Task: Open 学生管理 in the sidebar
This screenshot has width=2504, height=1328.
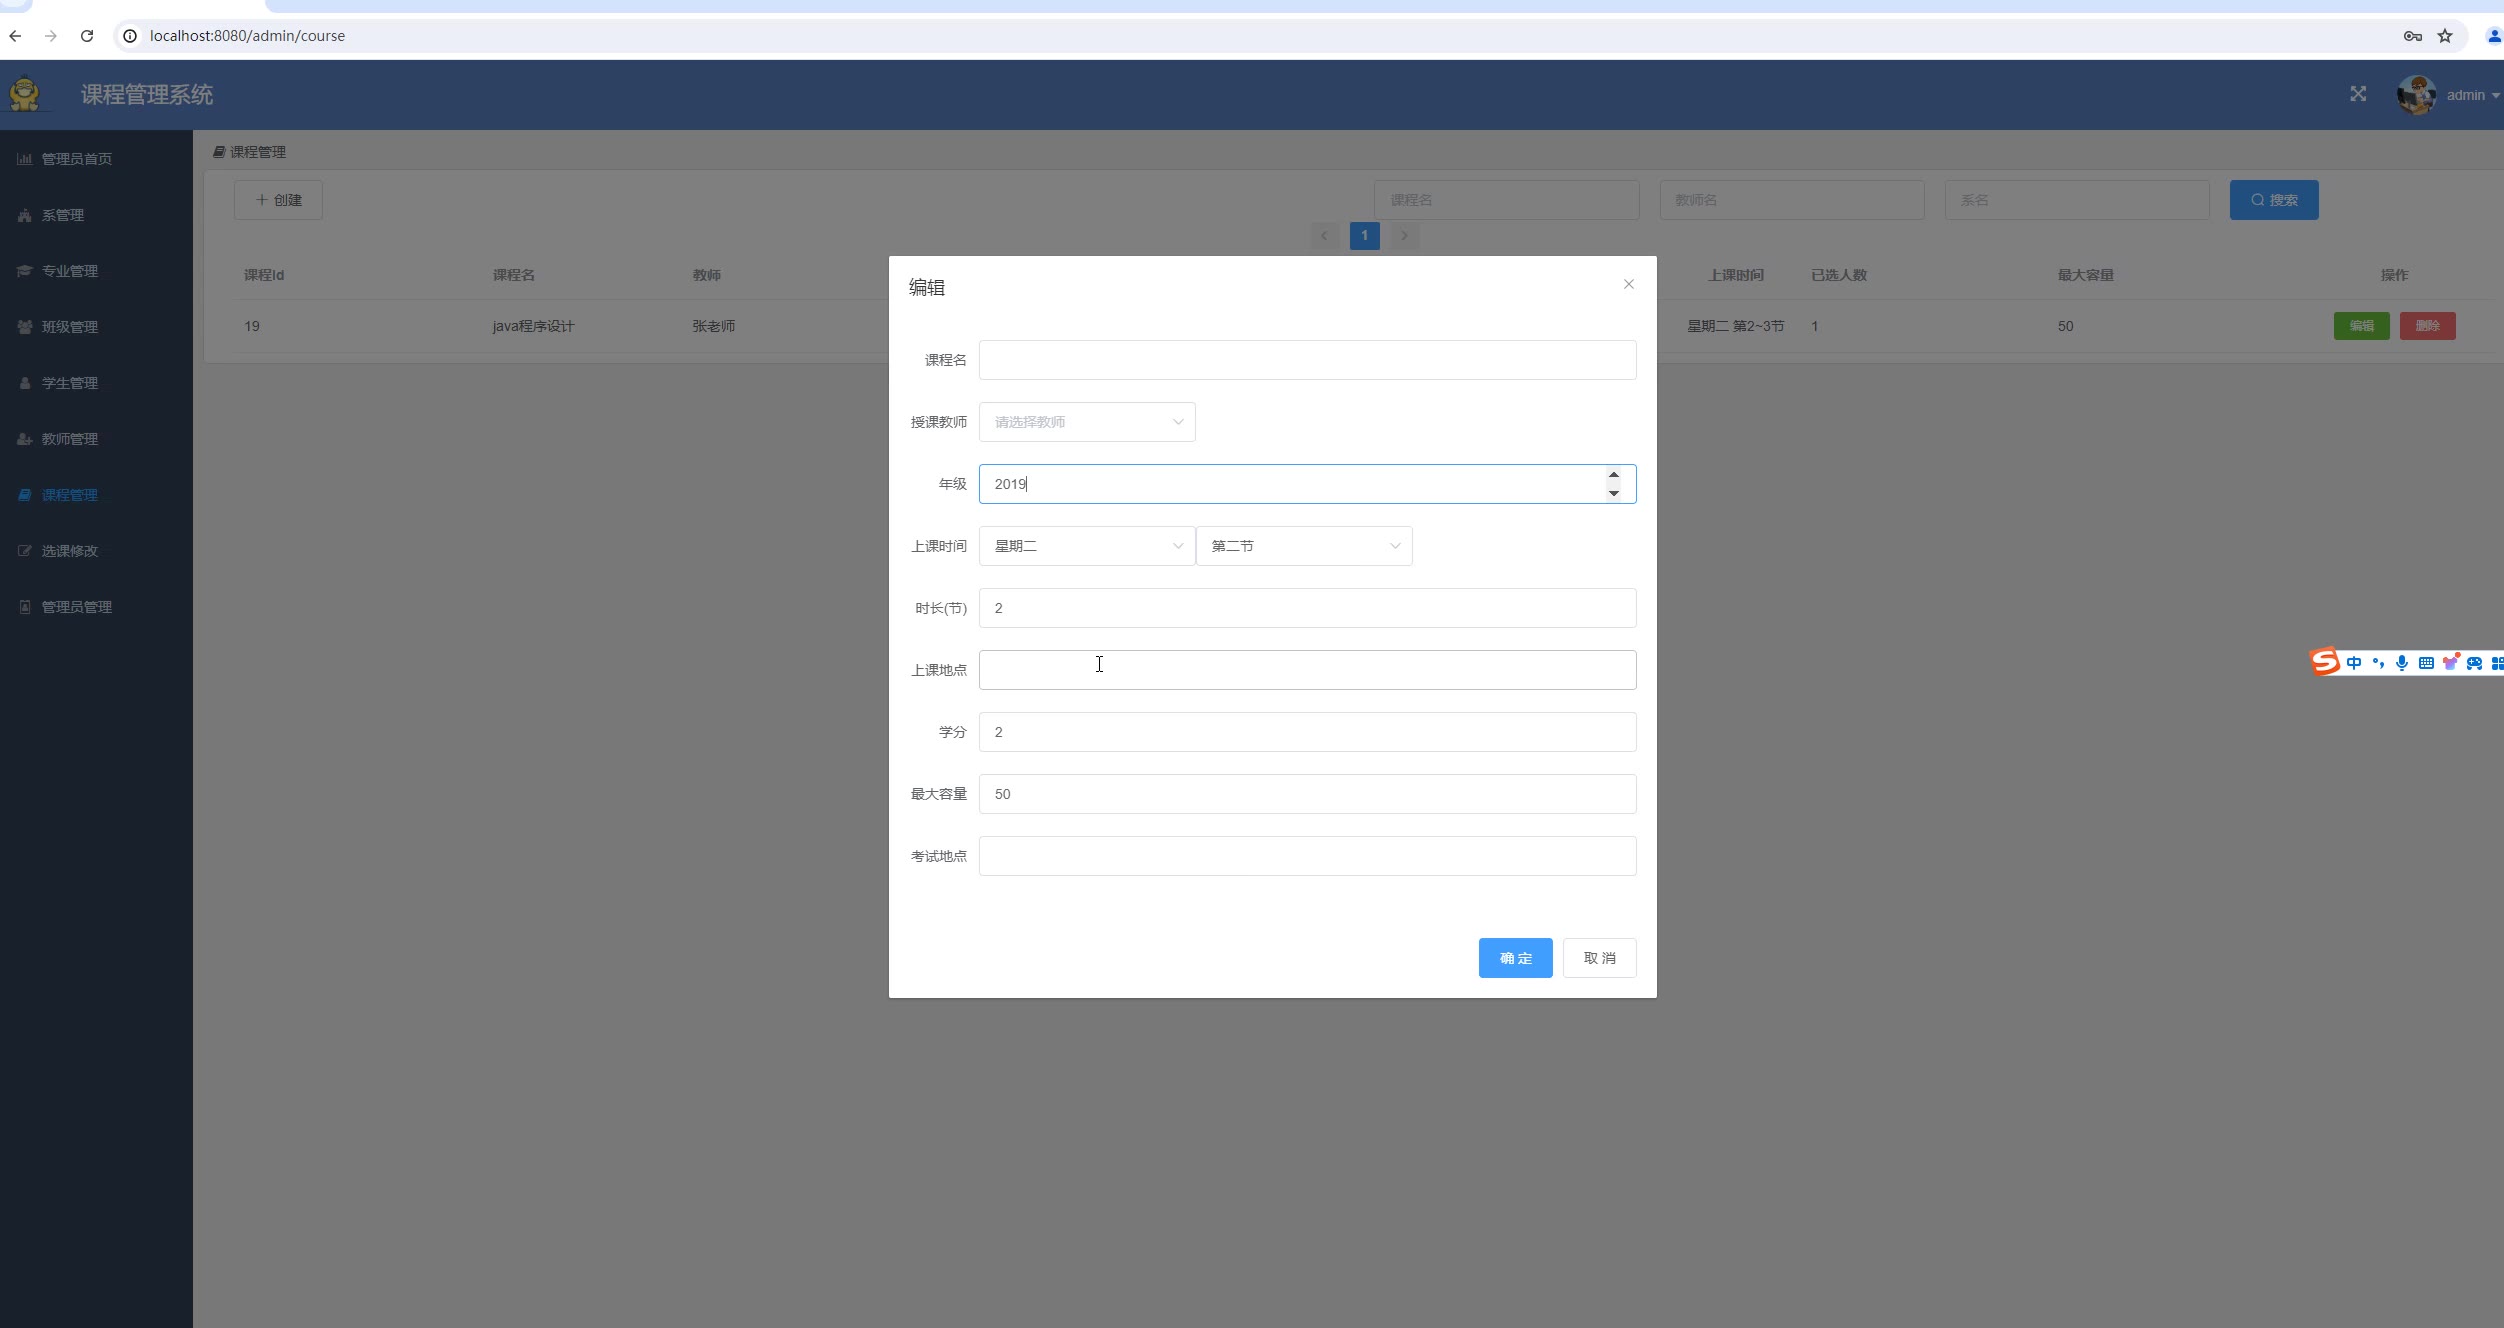Action: tap(69, 383)
